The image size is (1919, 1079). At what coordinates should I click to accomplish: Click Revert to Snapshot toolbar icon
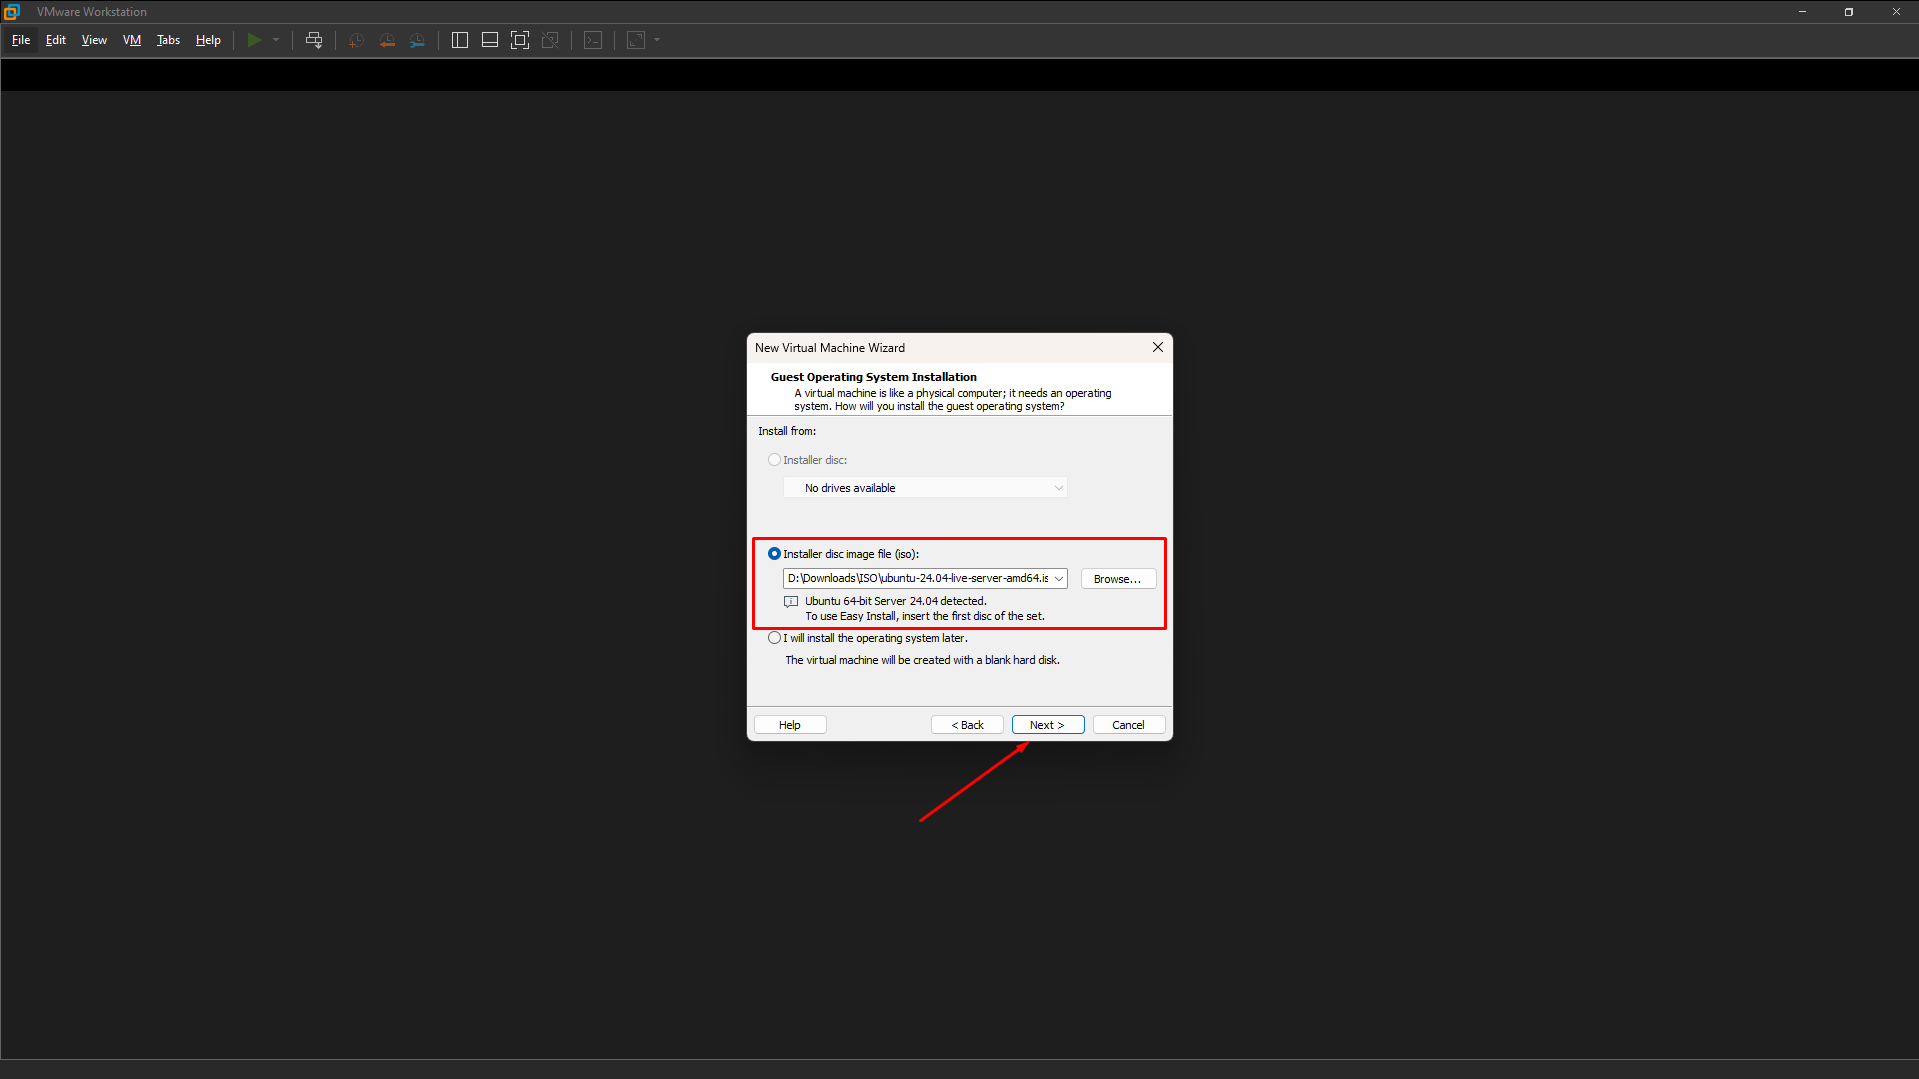point(387,40)
